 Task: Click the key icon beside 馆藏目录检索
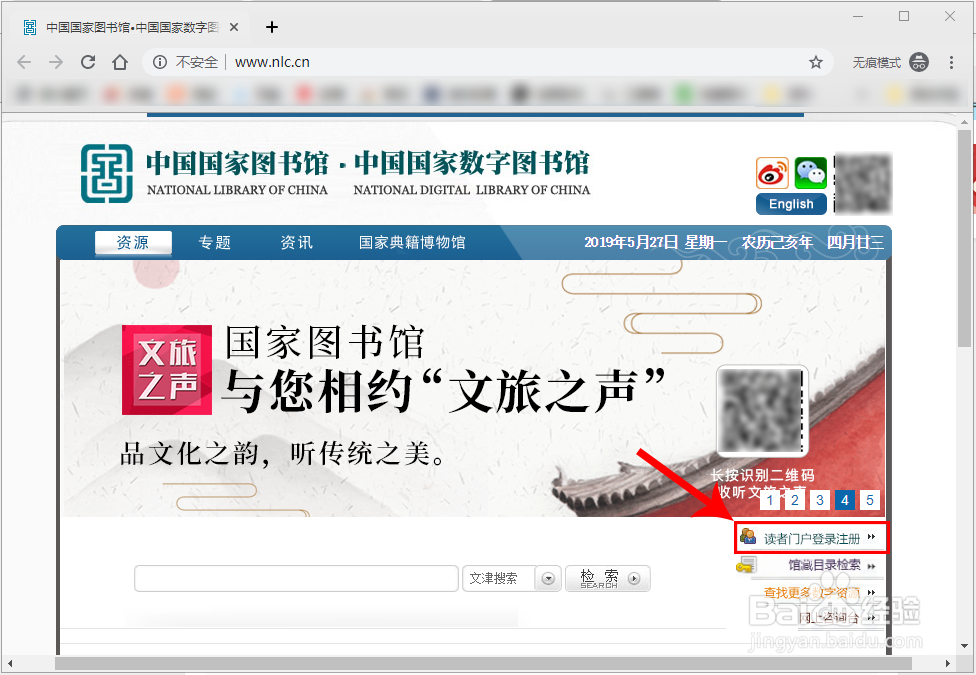[746, 565]
